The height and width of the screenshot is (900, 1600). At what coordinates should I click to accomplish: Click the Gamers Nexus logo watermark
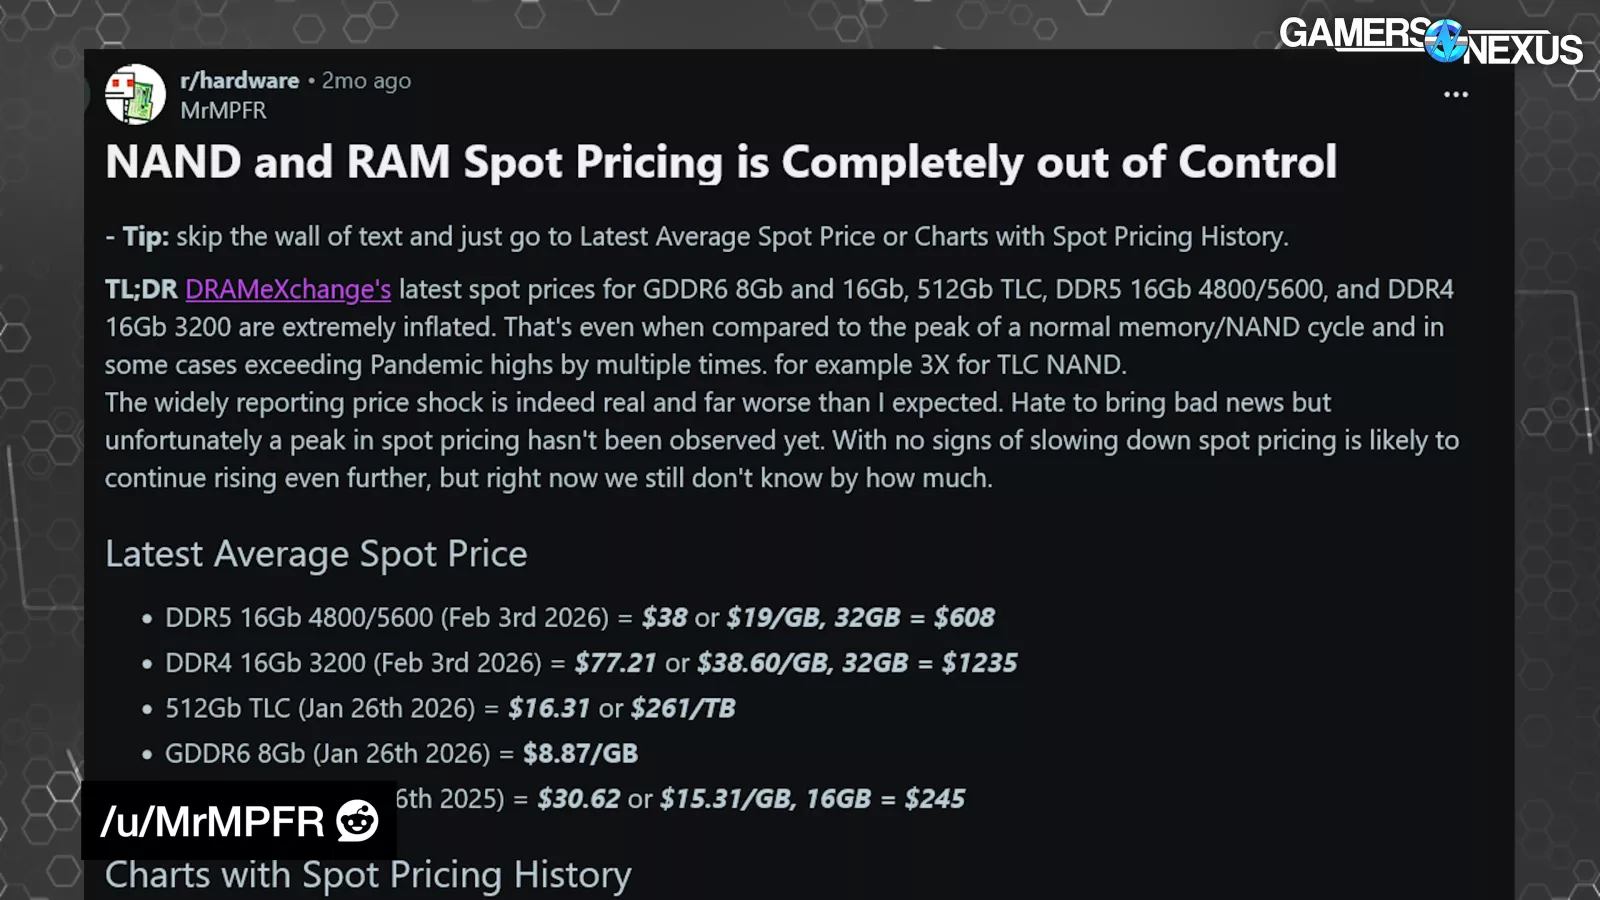click(1430, 42)
